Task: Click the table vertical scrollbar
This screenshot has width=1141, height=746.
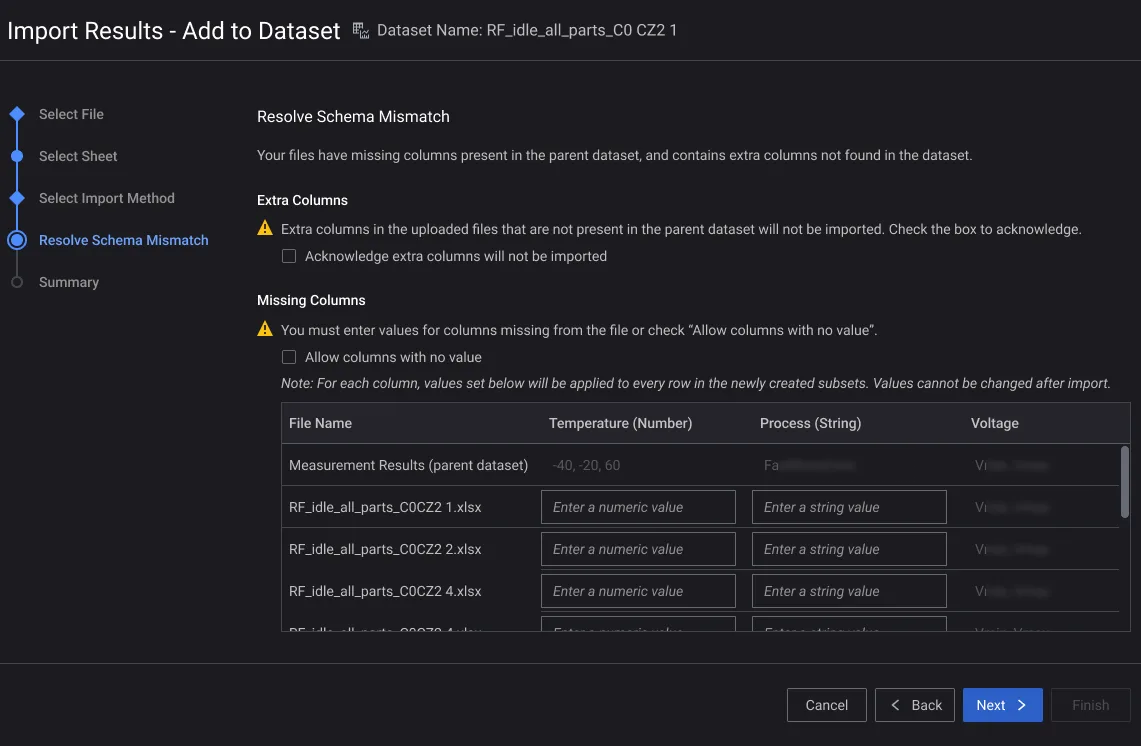Action: [x=1125, y=482]
